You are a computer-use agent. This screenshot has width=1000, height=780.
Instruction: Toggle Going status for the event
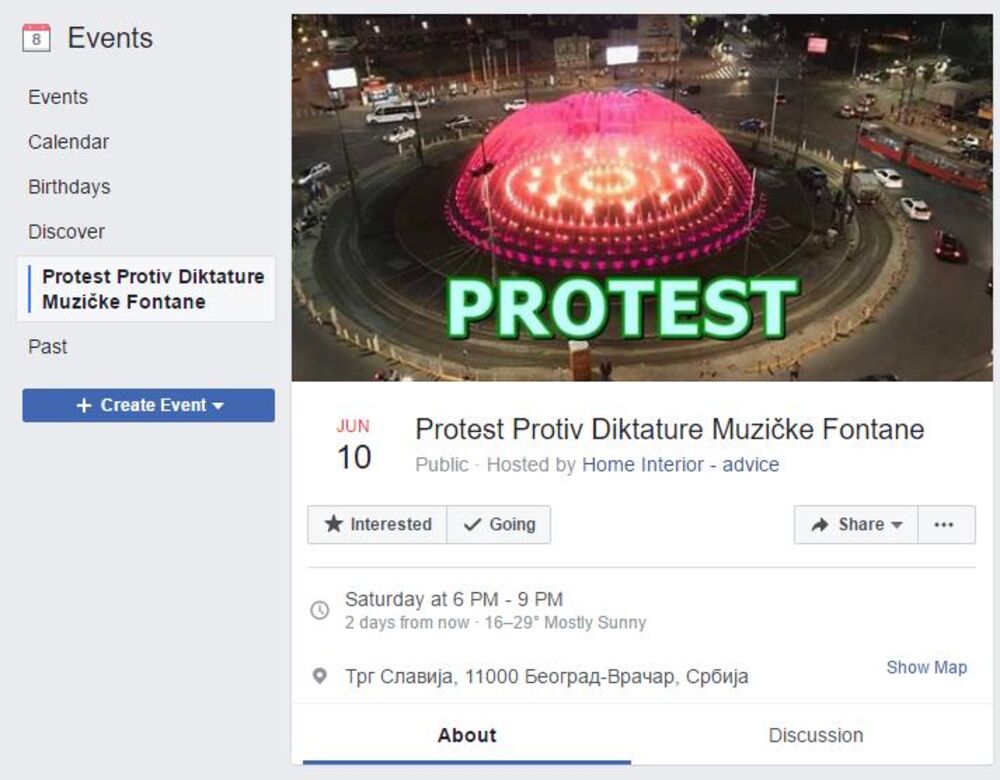[x=499, y=525]
